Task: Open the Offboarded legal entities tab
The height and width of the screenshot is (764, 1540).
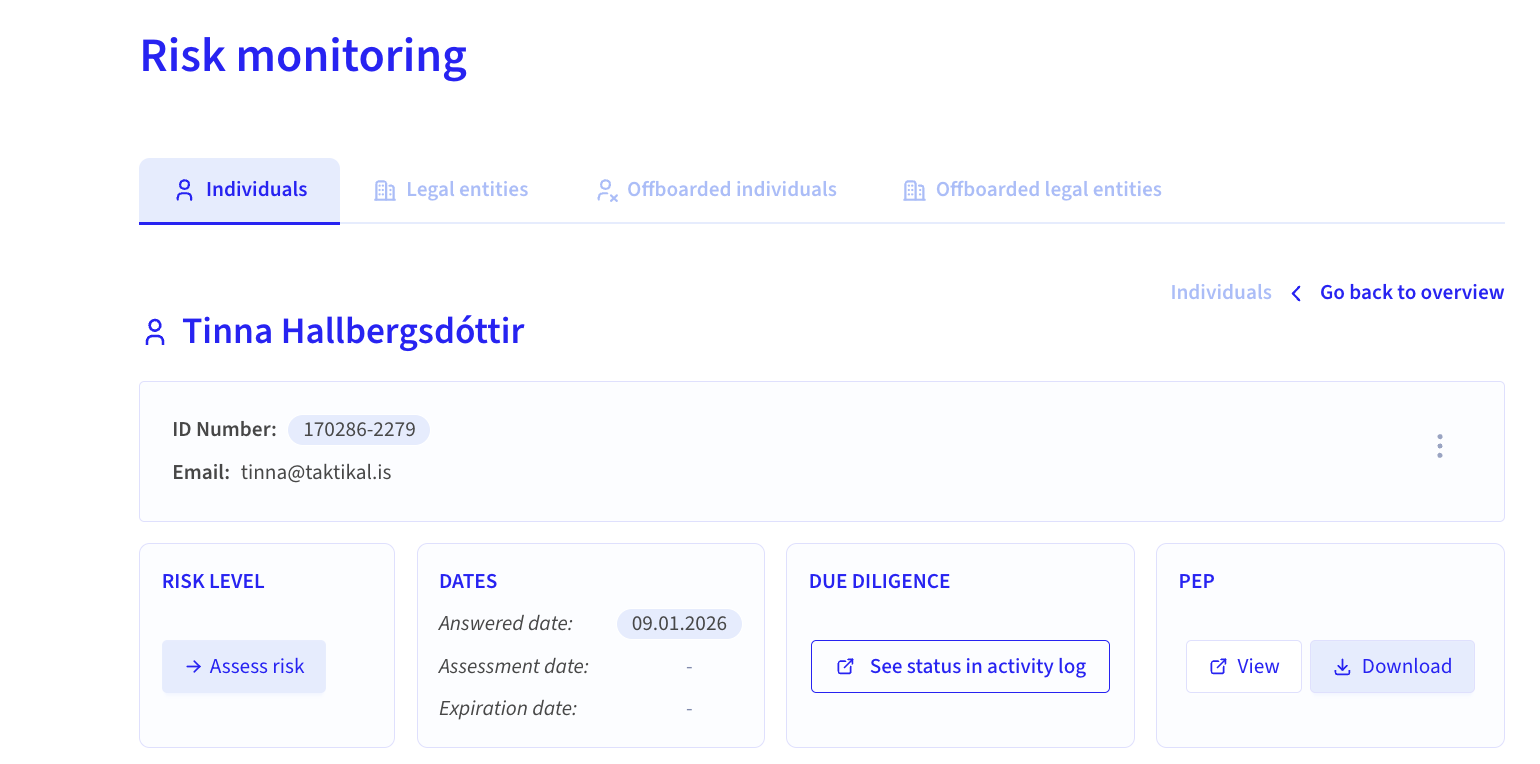Action: (1032, 190)
